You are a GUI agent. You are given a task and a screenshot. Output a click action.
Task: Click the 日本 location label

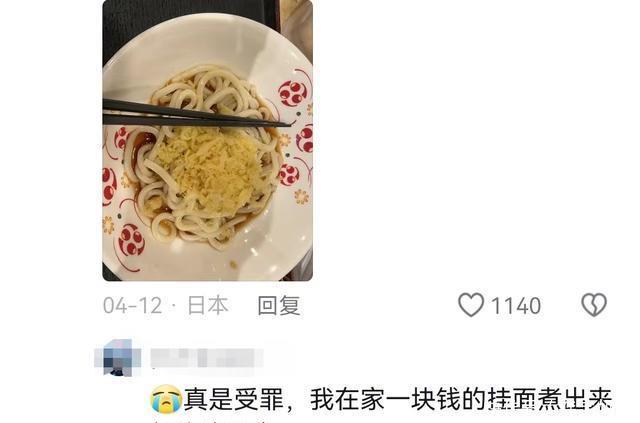[208, 305]
